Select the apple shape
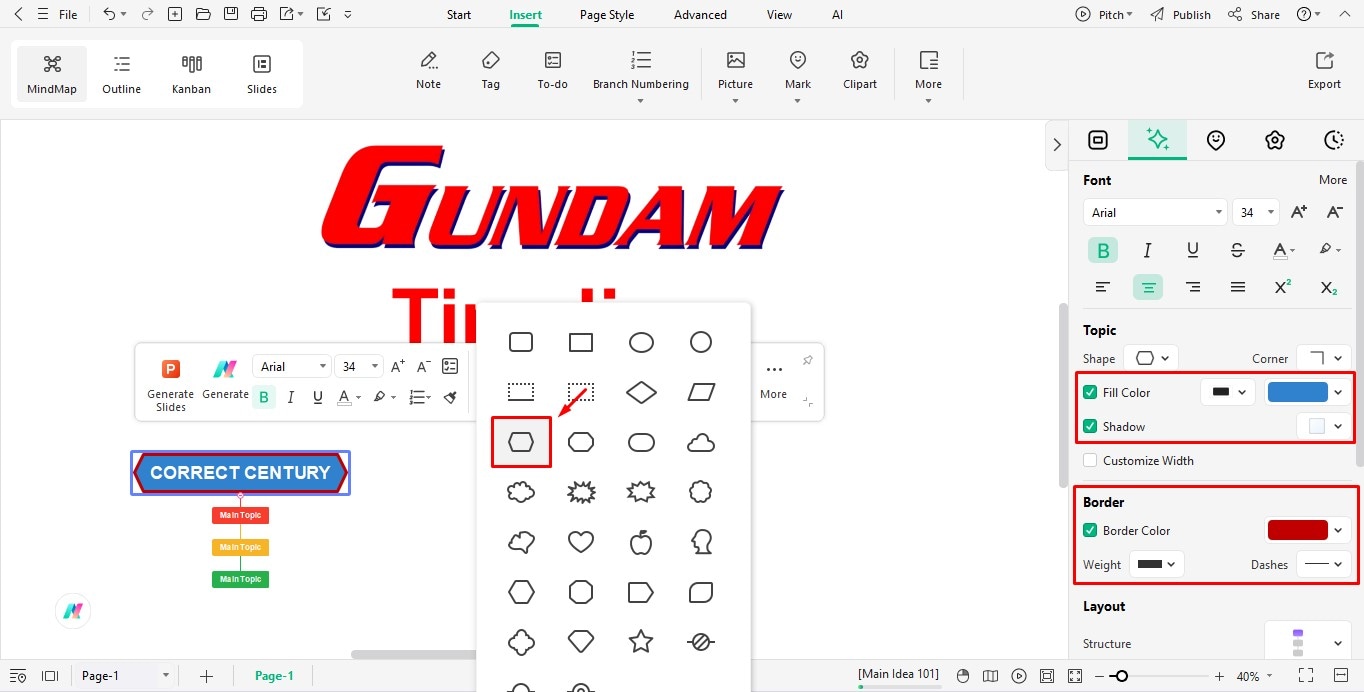This screenshot has height=692, width=1364. click(641, 542)
